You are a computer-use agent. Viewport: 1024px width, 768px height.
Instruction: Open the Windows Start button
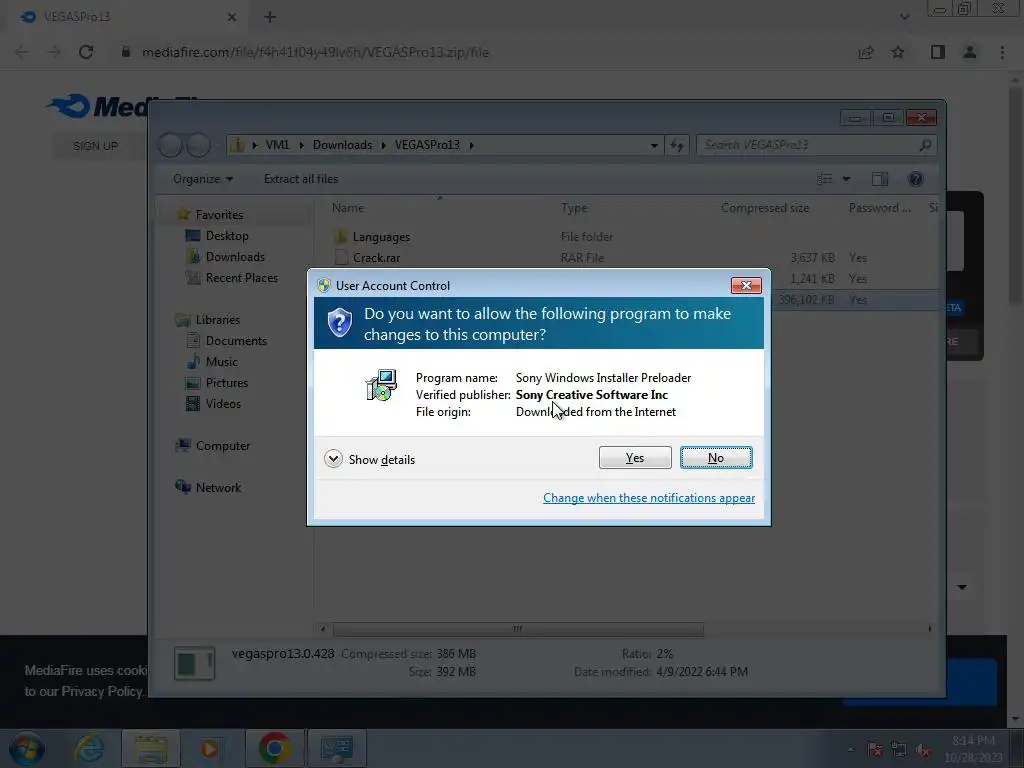click(26, 748)
